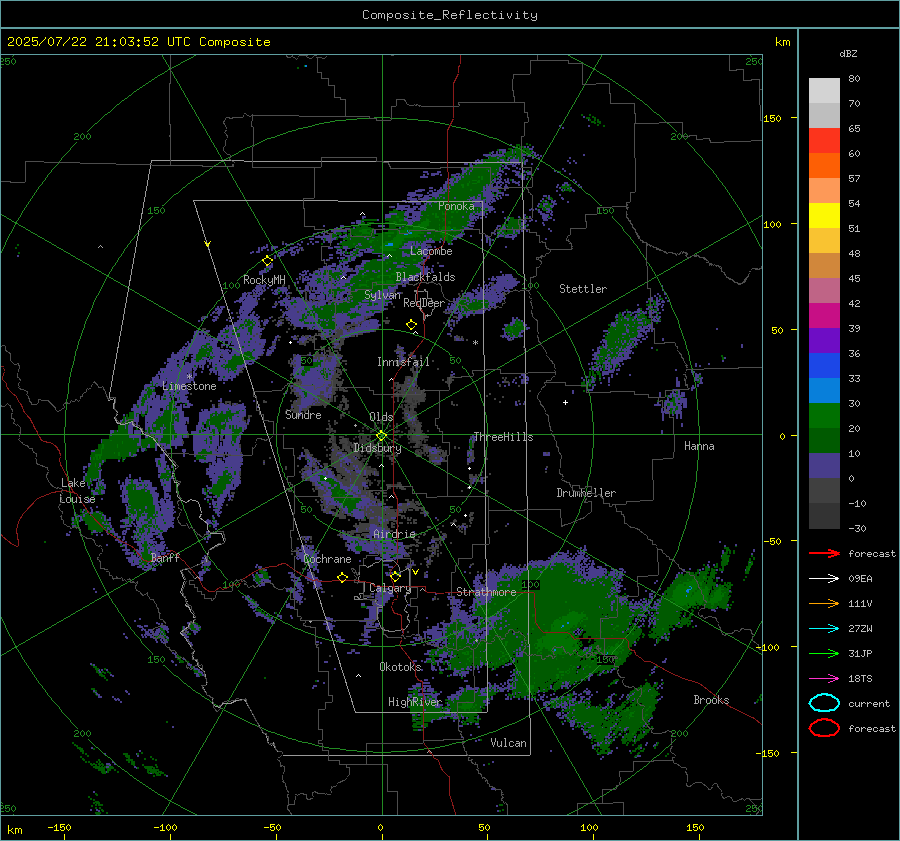Click the RedDeer city label
Image resolution: width=900 pixels, height=841 pixels.
424,303
